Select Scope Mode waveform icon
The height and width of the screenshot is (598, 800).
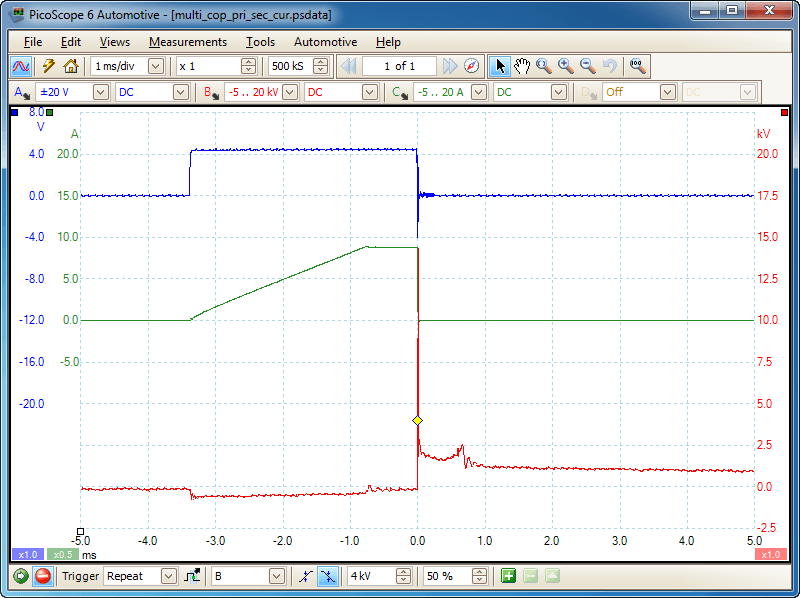click(21, 66)
